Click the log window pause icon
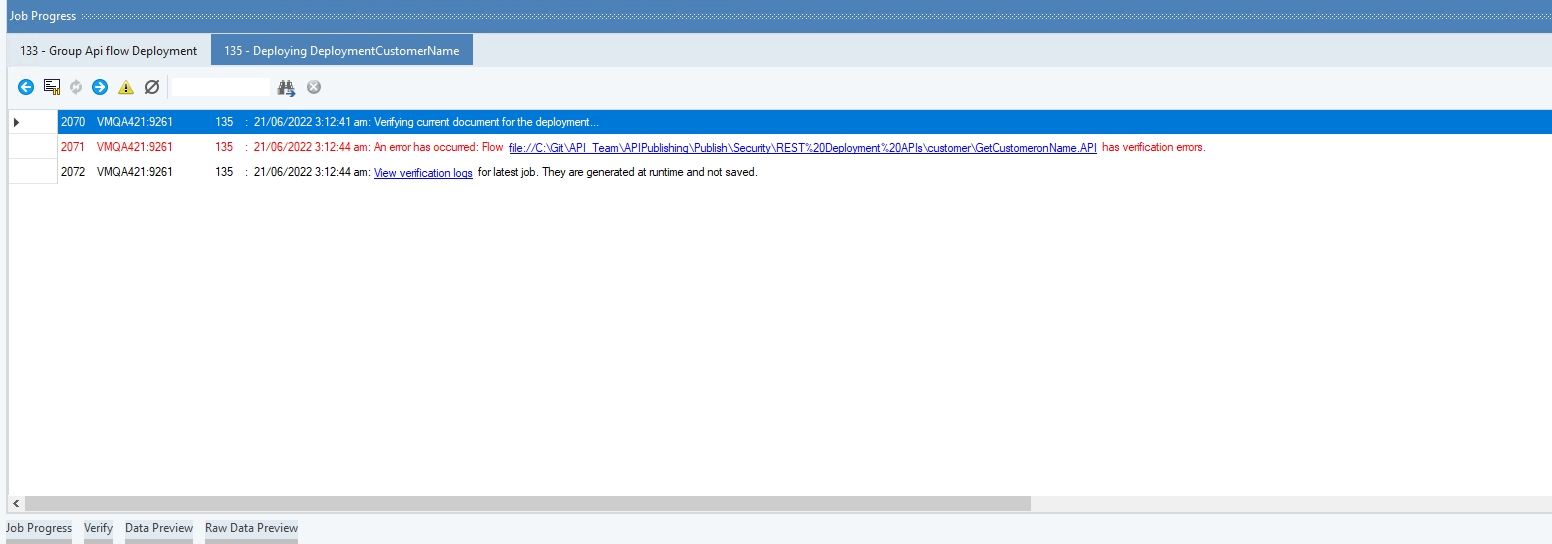Screen dimensions: 1552x544 click(x=52, y=87)
